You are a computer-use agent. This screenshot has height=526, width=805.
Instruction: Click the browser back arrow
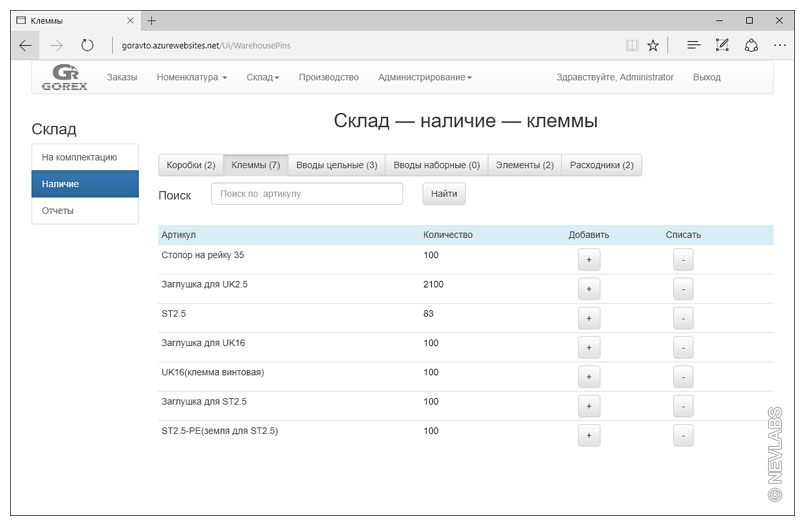(x=26, y=45)
